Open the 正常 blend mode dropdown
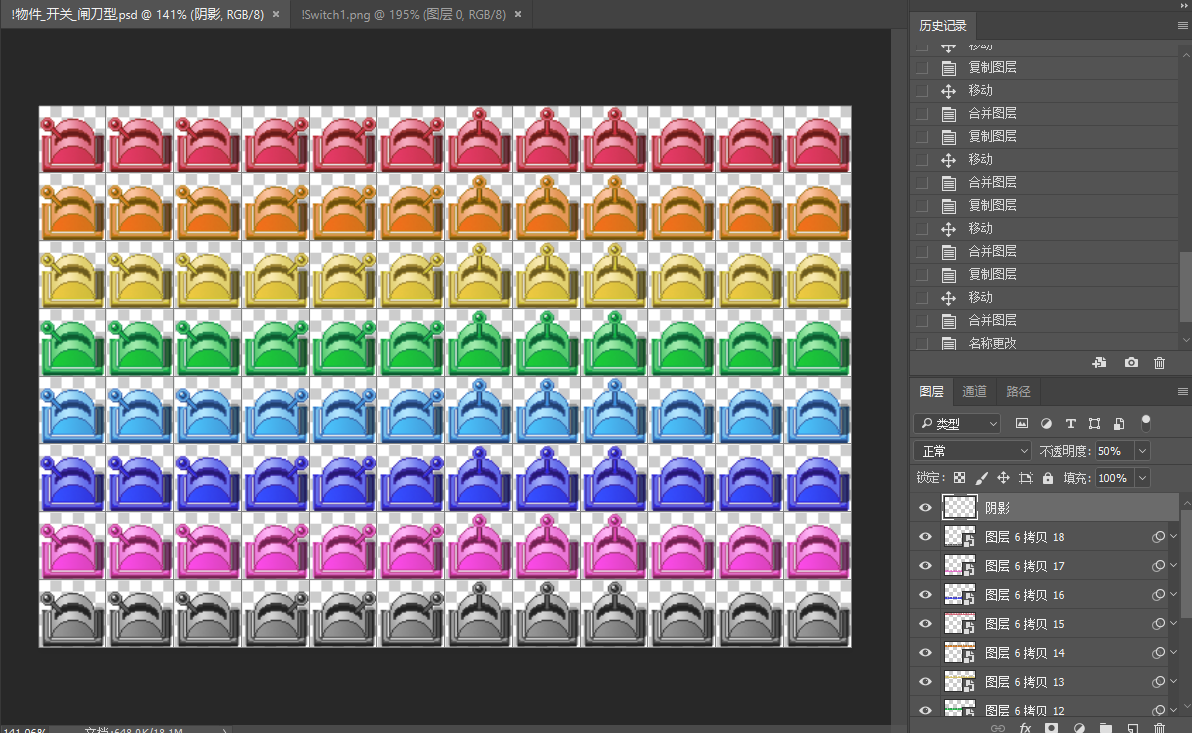 click(972, 451)
